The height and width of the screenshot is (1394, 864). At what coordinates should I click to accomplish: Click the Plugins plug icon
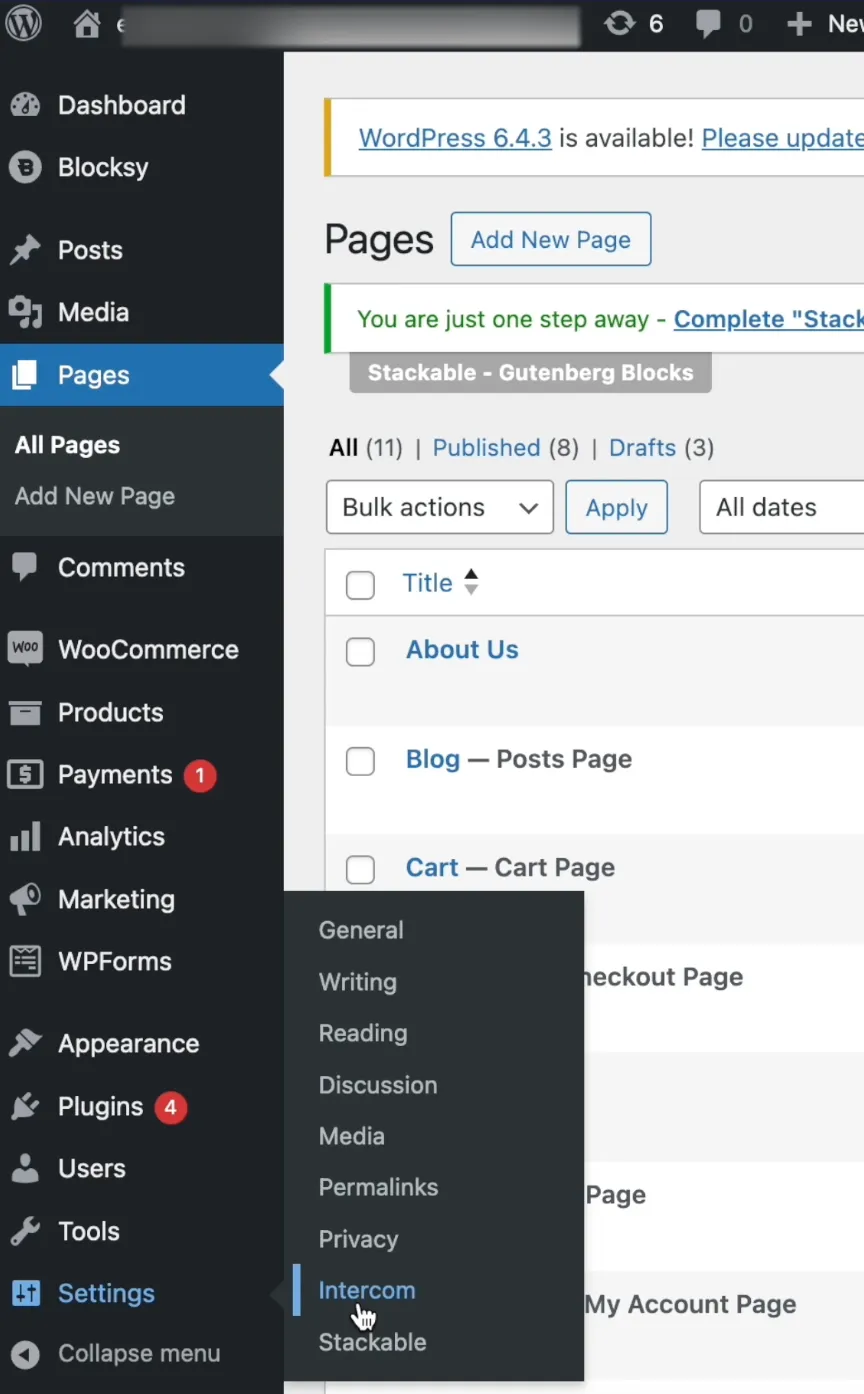pyautogui.click(x=25, y=1106)
